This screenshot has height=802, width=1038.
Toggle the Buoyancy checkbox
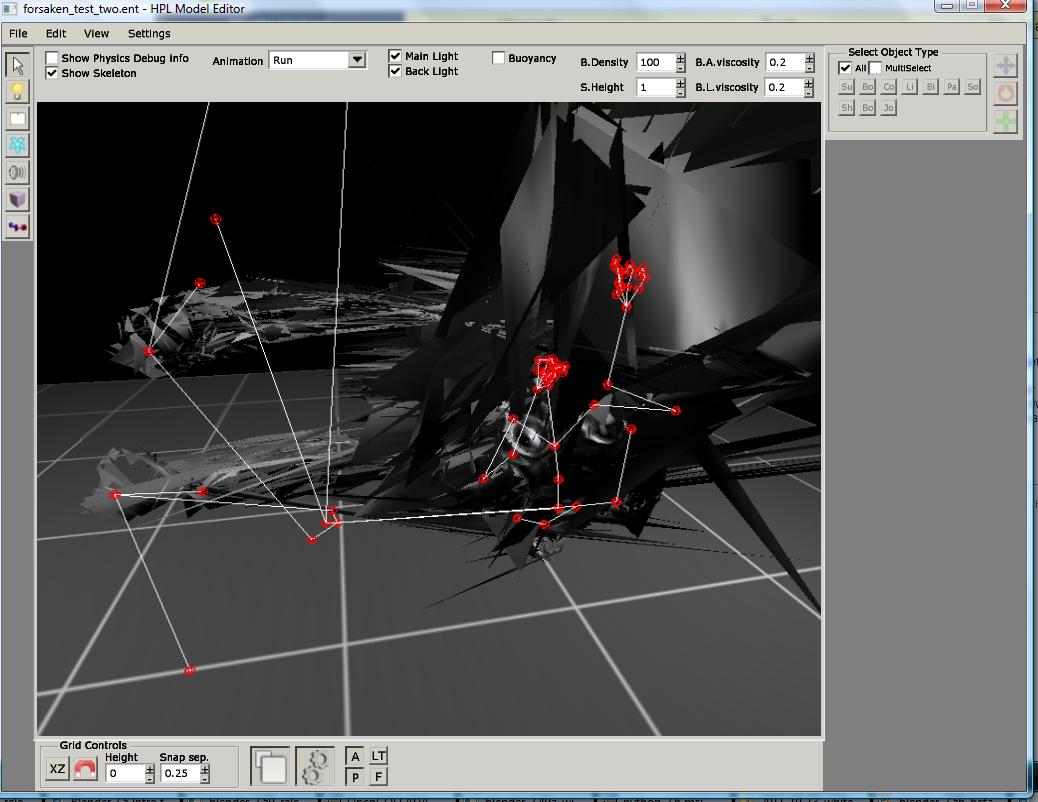tap(499, 58)
